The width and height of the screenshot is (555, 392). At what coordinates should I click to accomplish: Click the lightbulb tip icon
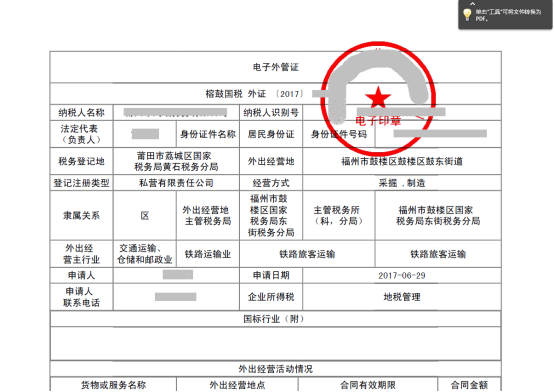pyautogui.click(x=467, y=15)
